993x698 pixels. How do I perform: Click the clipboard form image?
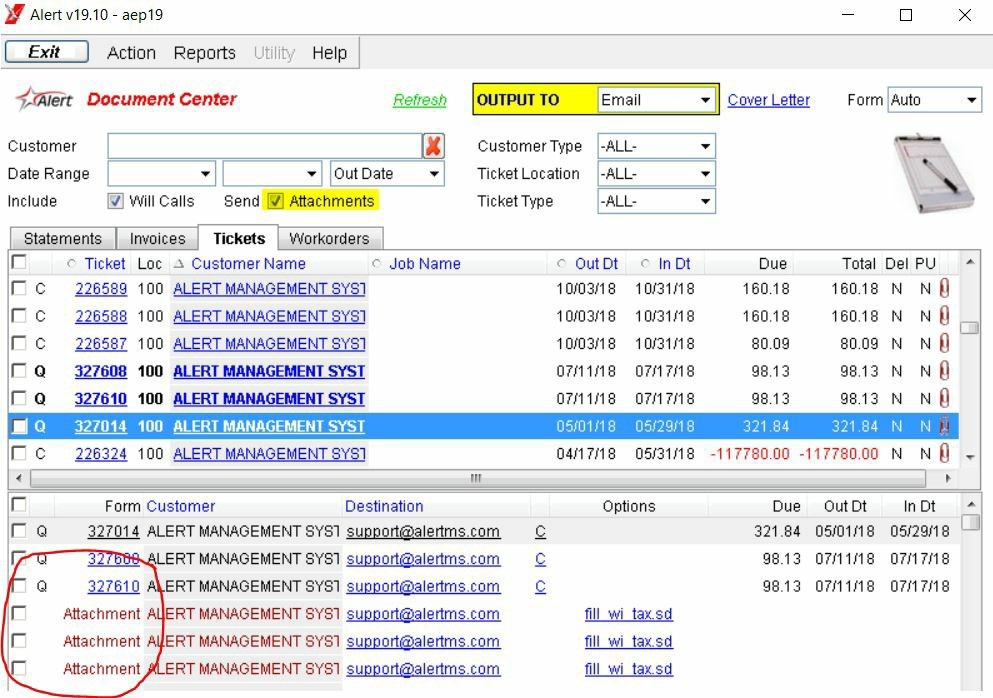coord(932,172)
